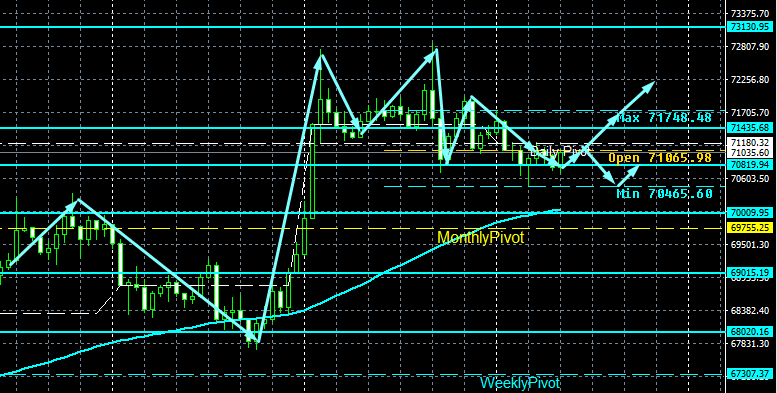
Task: Select the MonthlyPivot label
Action: click(480, 238)
